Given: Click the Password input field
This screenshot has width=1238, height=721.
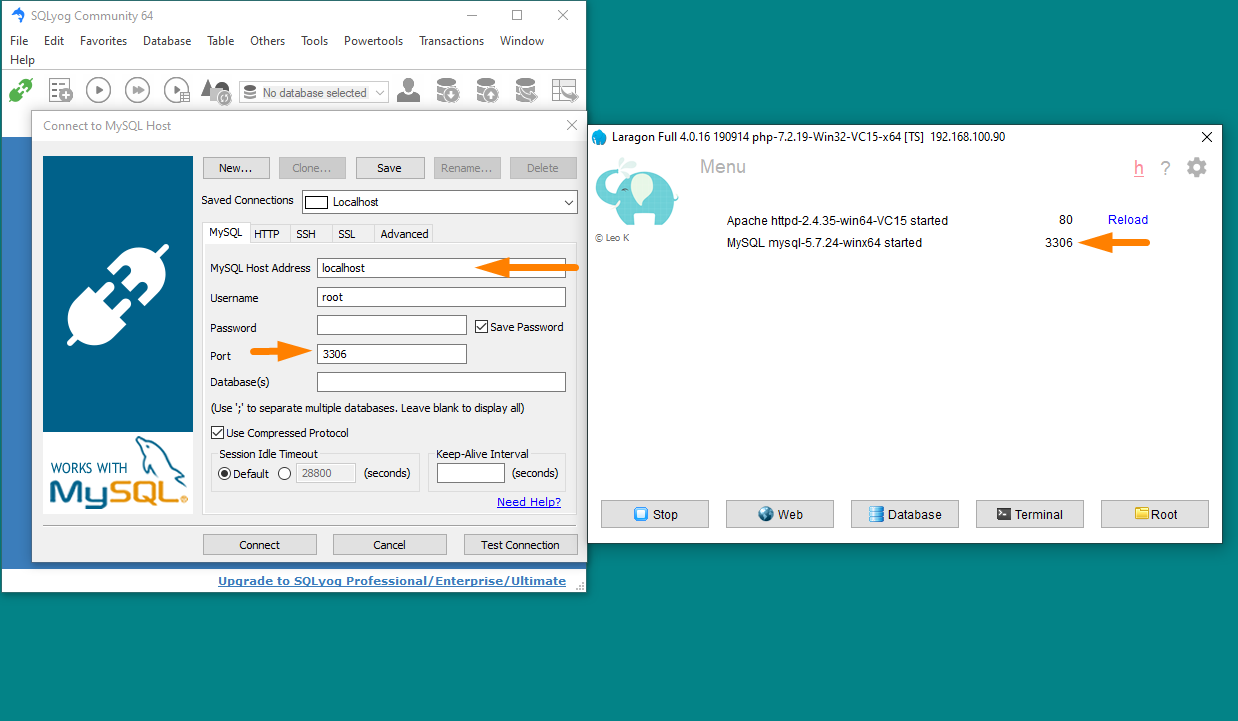Looking at the screenshot, I should [392, 325].
